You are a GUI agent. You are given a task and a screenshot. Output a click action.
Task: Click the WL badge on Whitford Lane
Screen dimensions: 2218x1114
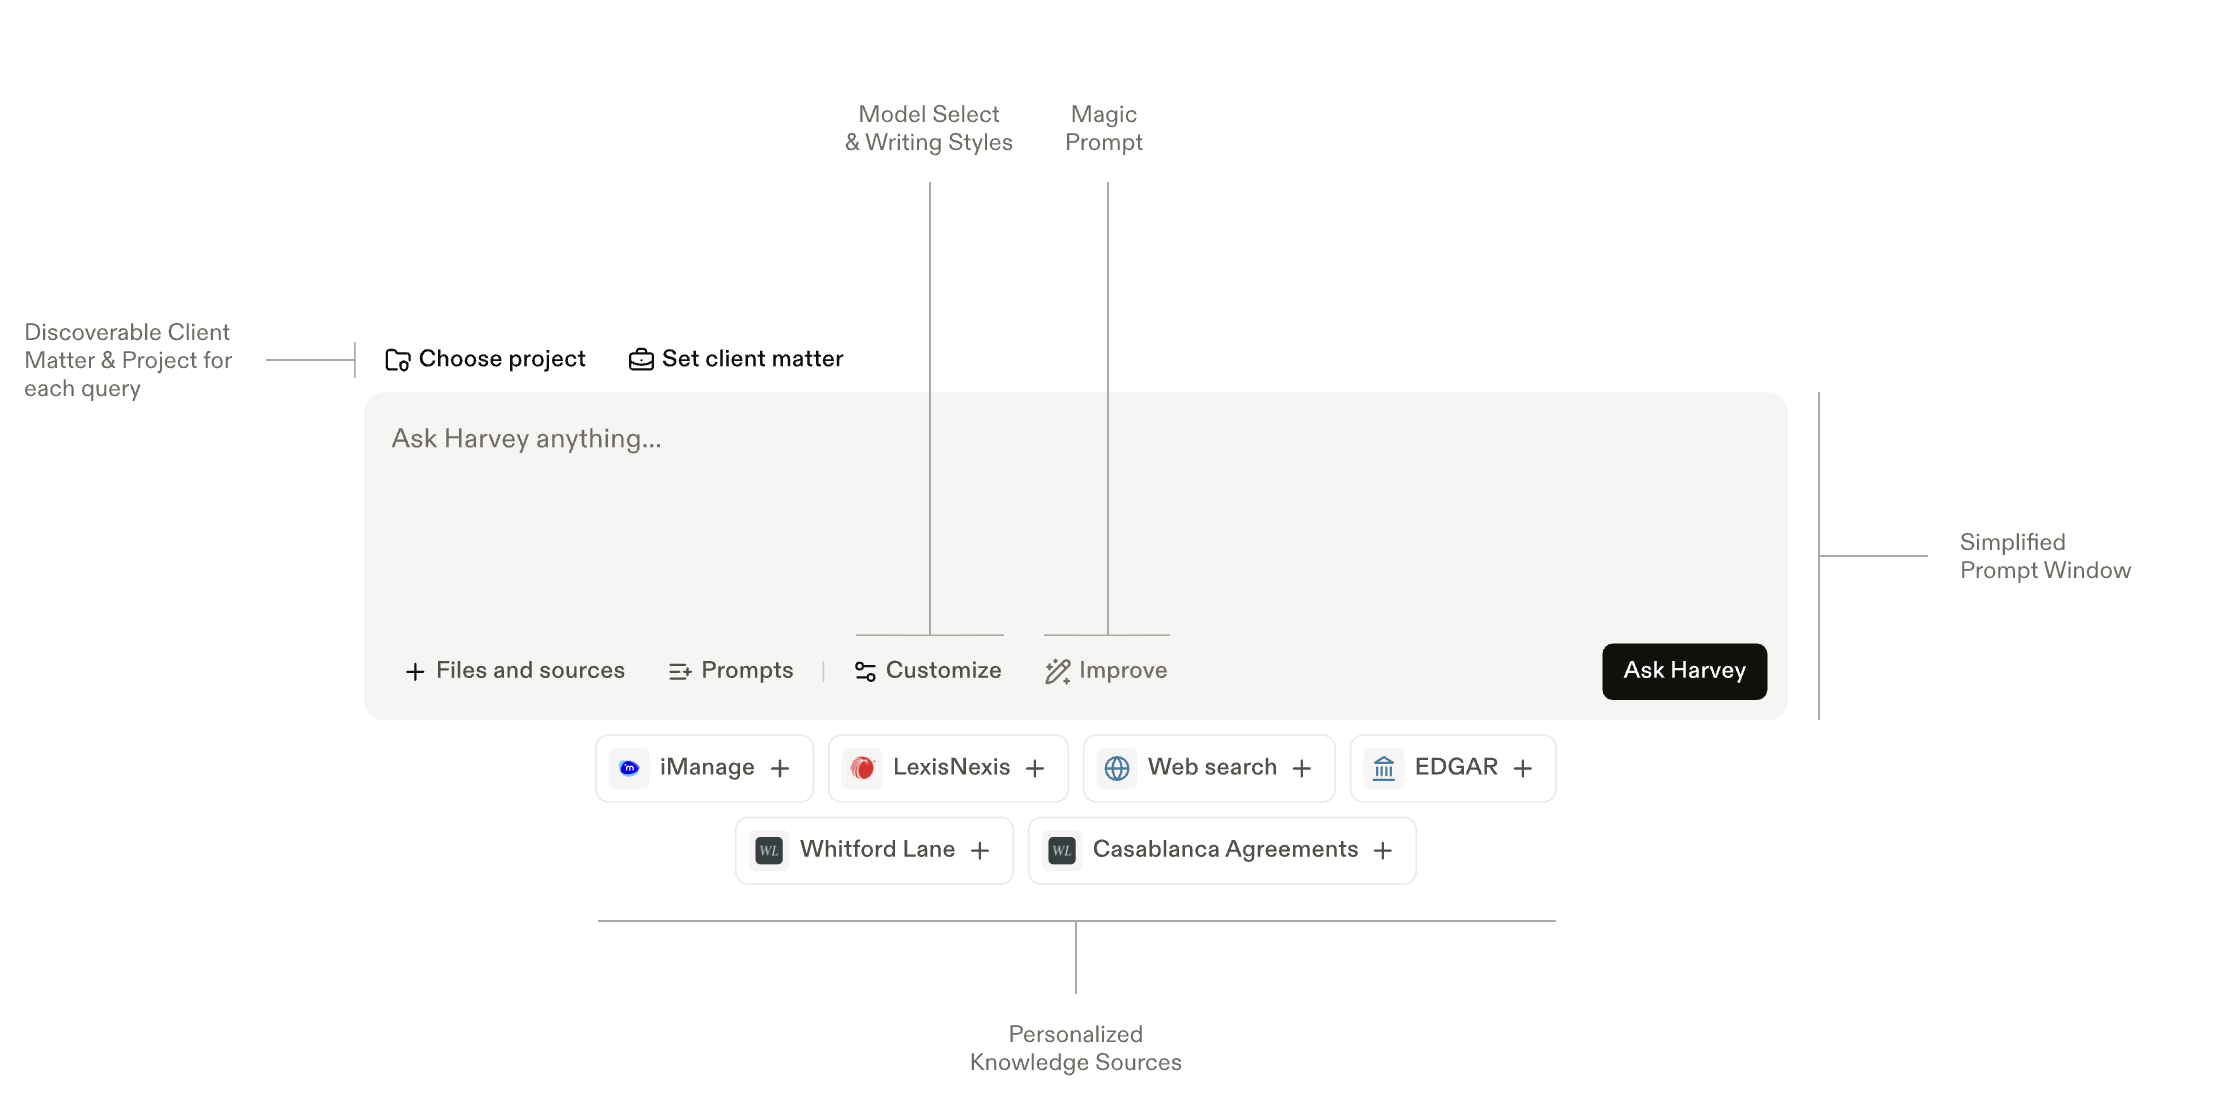[x=768, y=849]
